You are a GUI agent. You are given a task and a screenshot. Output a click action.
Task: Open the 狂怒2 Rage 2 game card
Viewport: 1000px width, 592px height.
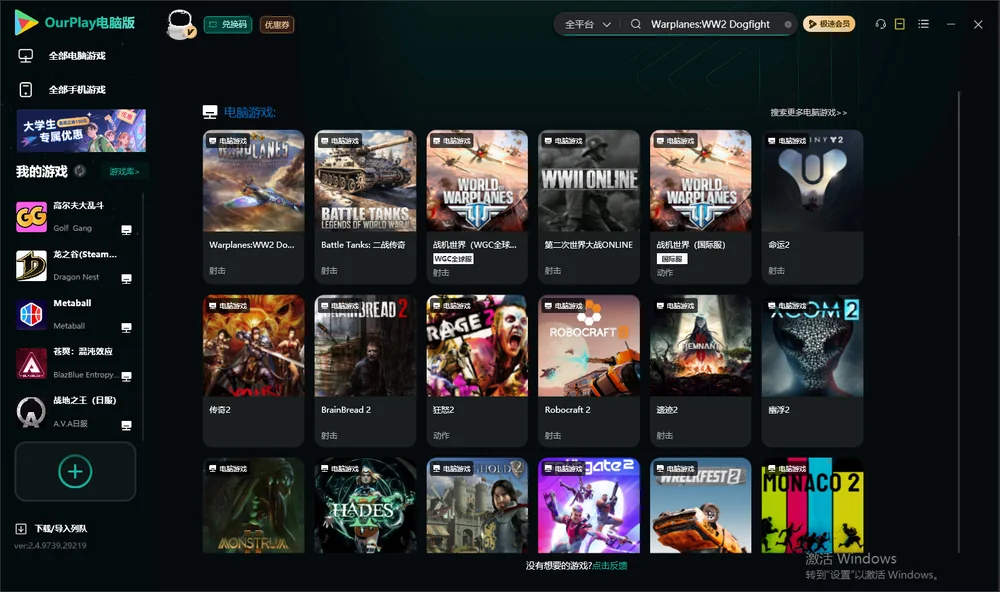click(x=477, y=371)
